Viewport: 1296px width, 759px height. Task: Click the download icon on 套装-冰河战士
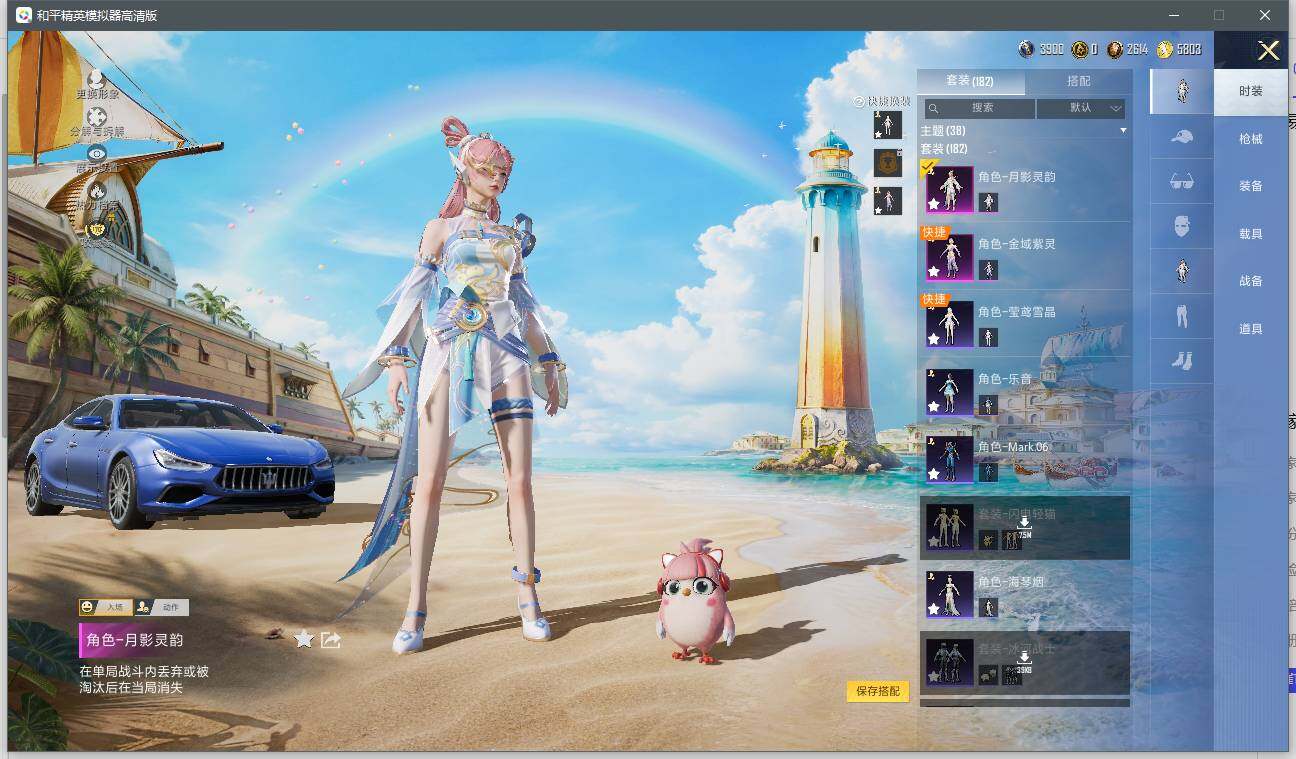click(x=1024, y=657)
